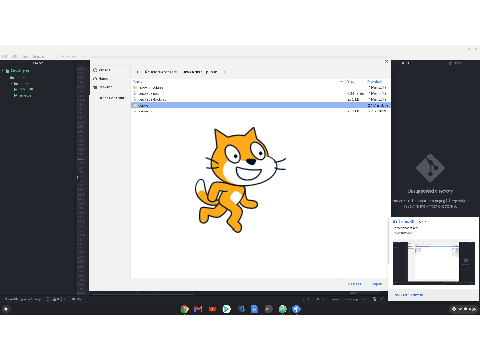Open the ChromeOS launcher button
This screenshot has width=480, height=360.
(x=6, y=309)
